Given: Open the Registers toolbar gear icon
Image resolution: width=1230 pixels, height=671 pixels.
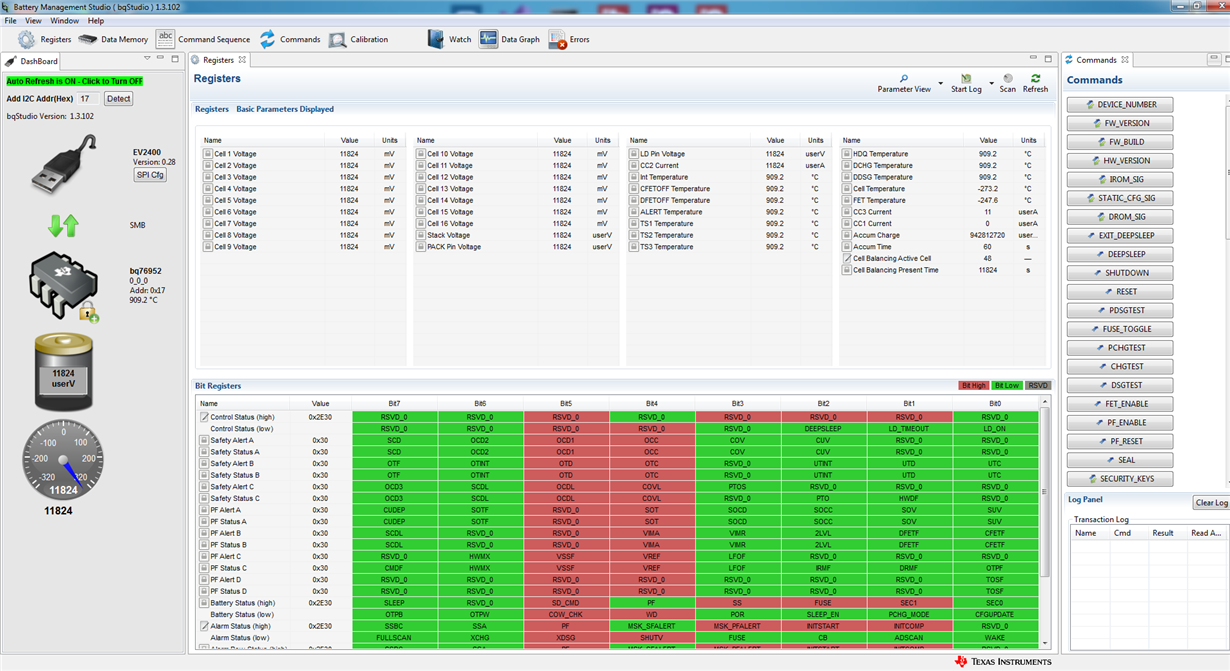Looking at the screenshot, I should pyautogui.click(x=27, y=40).
